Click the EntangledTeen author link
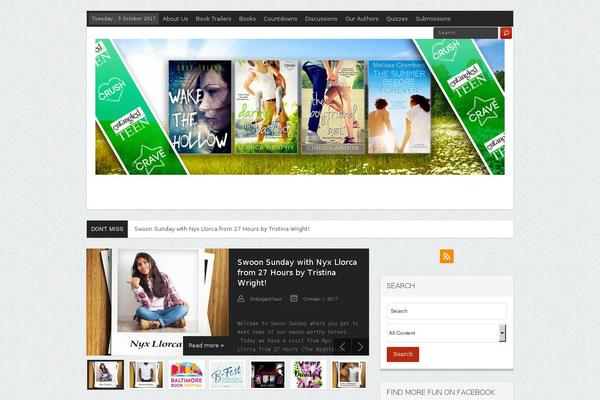Image resolution: width=600 pixels, height=400 pixels. (266, 299)
